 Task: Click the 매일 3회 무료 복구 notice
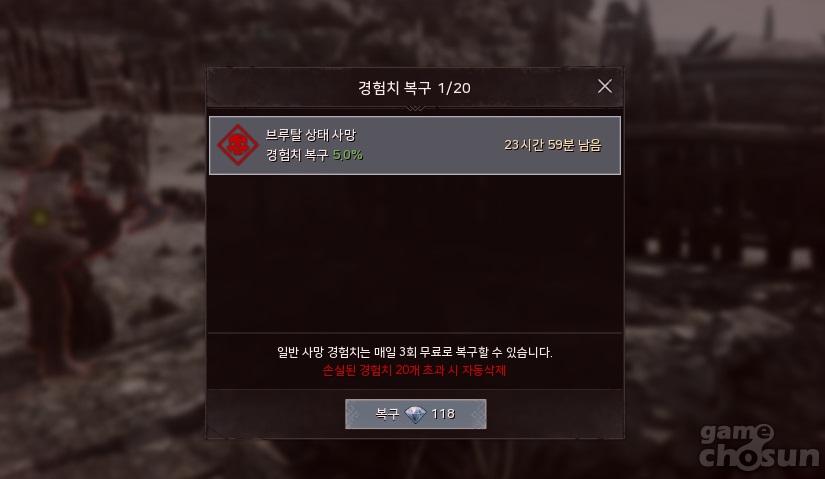click(x=415, y=352)
